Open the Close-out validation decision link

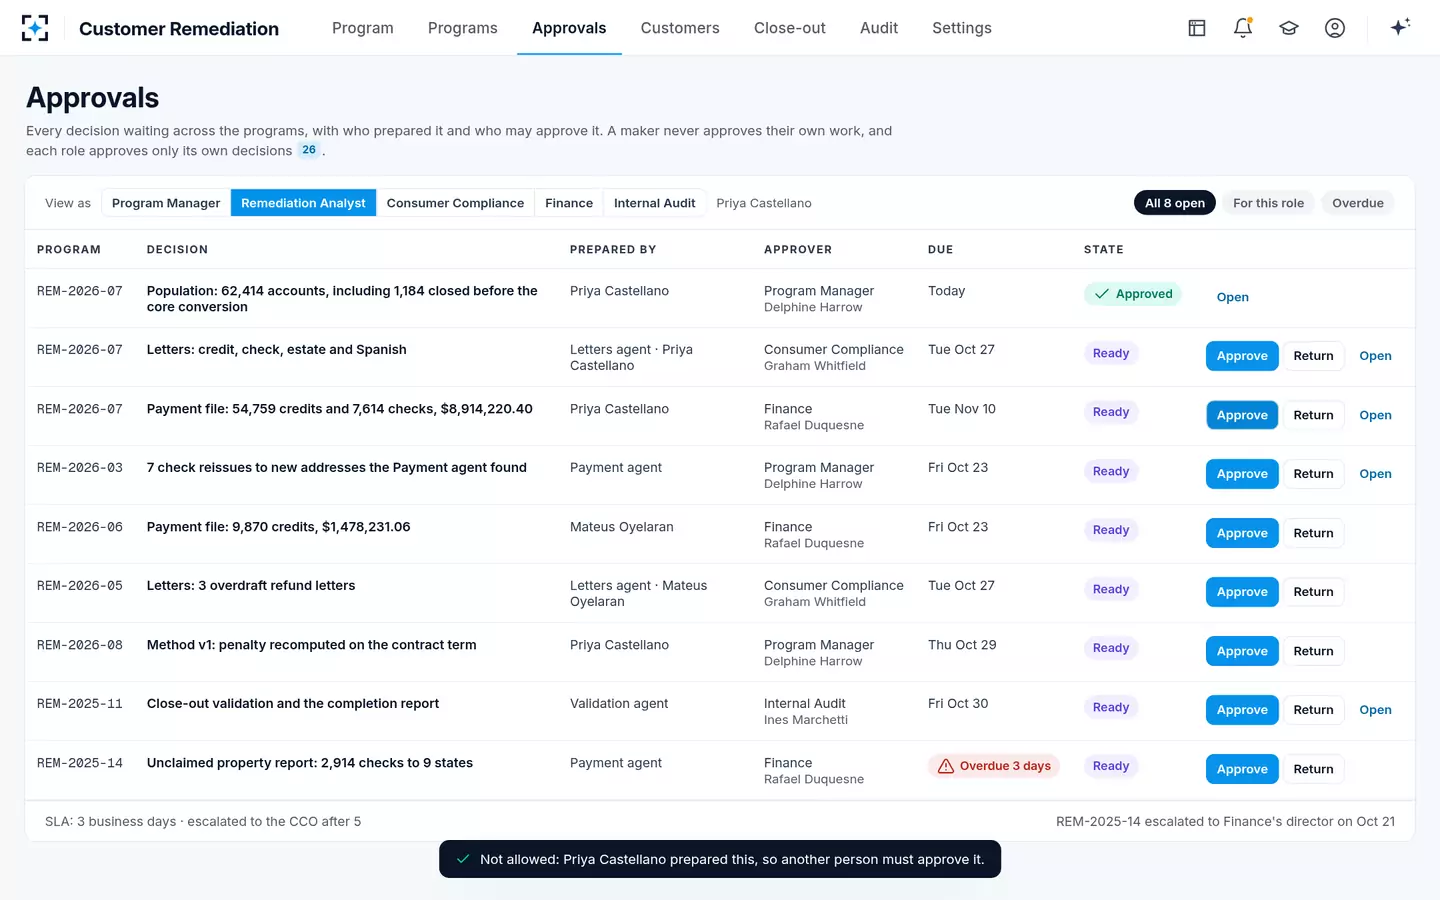pos(1375,710)
